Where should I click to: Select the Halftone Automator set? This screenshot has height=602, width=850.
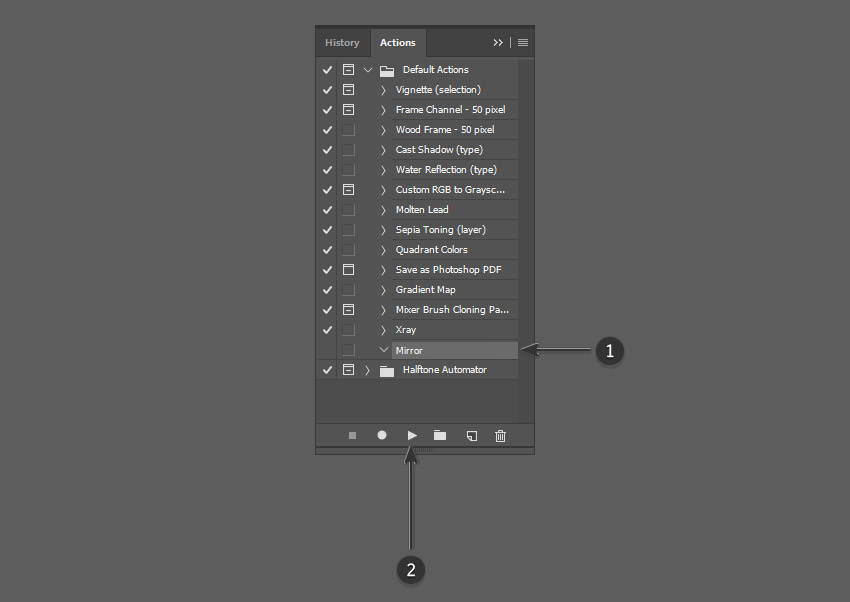tap(441, 369)
